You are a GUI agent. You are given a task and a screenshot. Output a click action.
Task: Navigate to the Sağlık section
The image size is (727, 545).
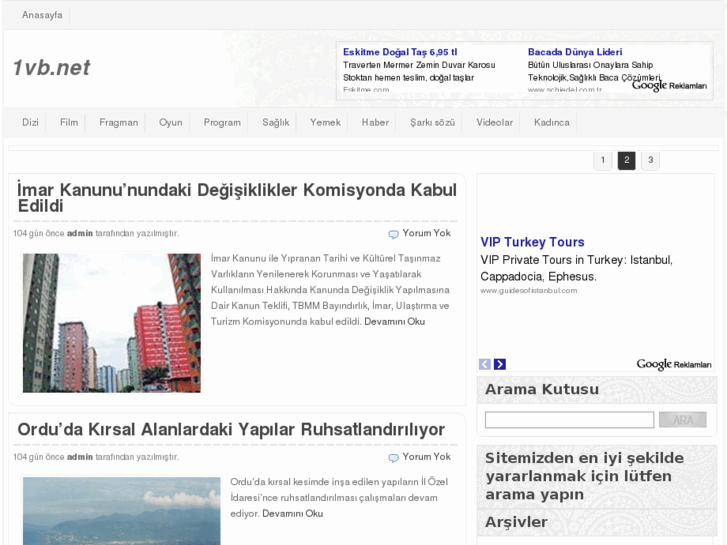[275, 123]
